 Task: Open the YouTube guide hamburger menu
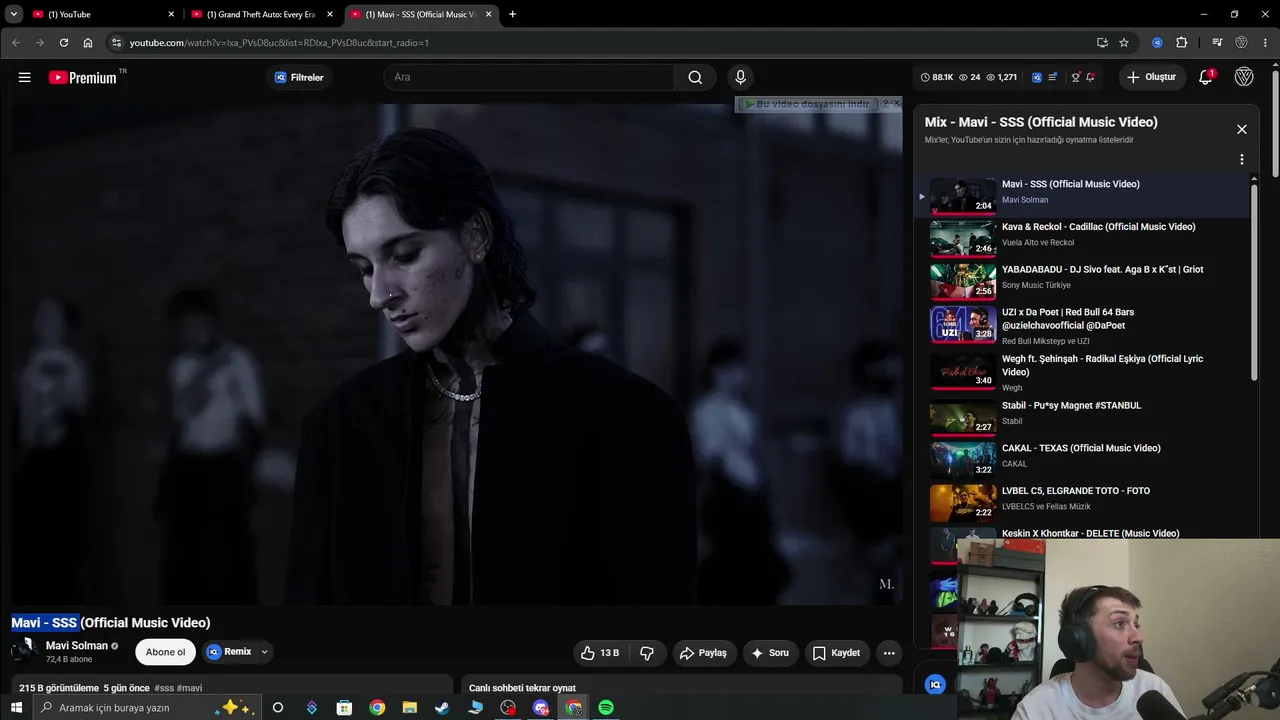[x=25, y=77]
